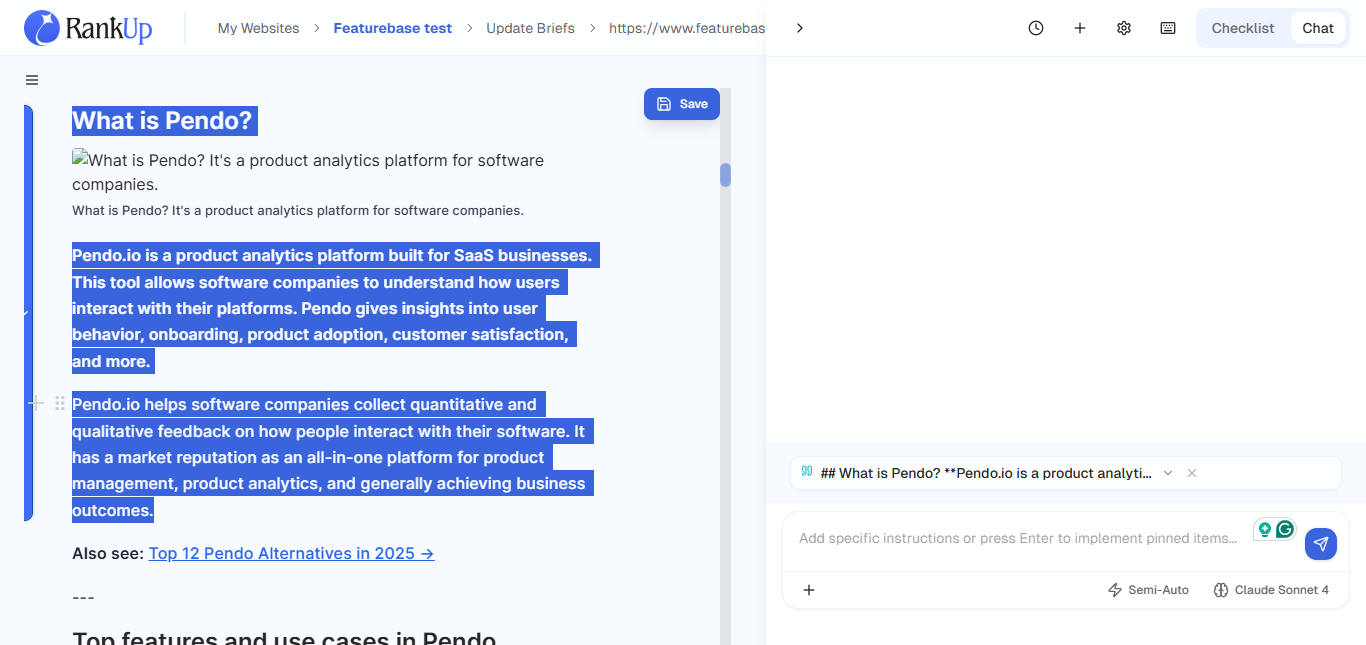Viewport: 1366px width, 645px height.
Task: Click the RankUp logo
Action: [x=88, y=28]
